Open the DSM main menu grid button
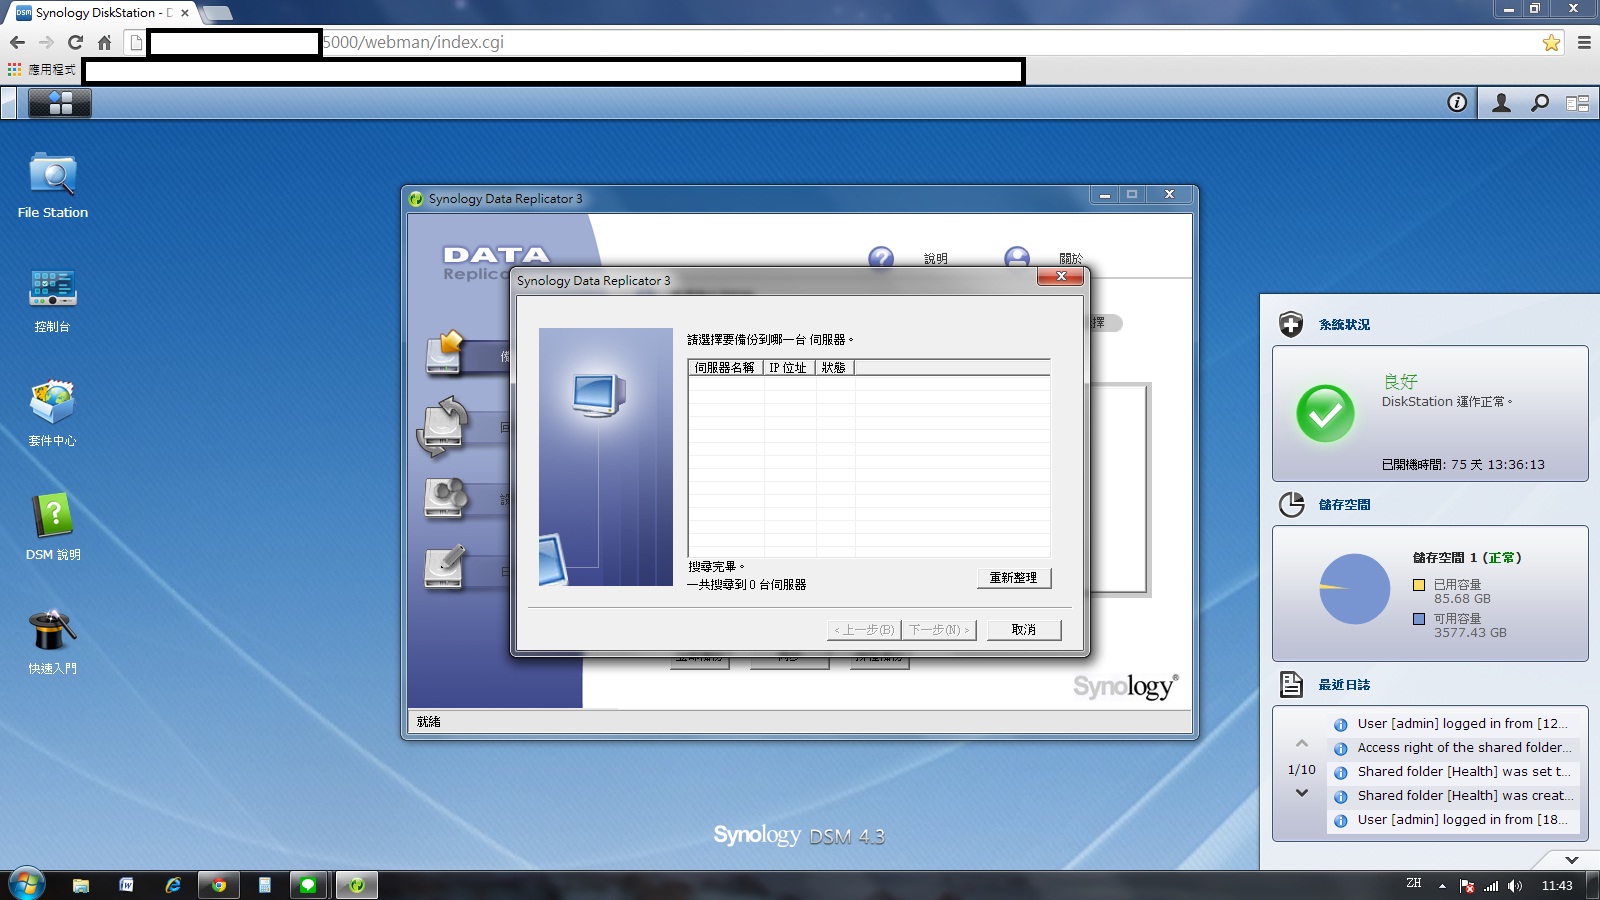This screenshot has width=1600, height=900. point(60,103)
